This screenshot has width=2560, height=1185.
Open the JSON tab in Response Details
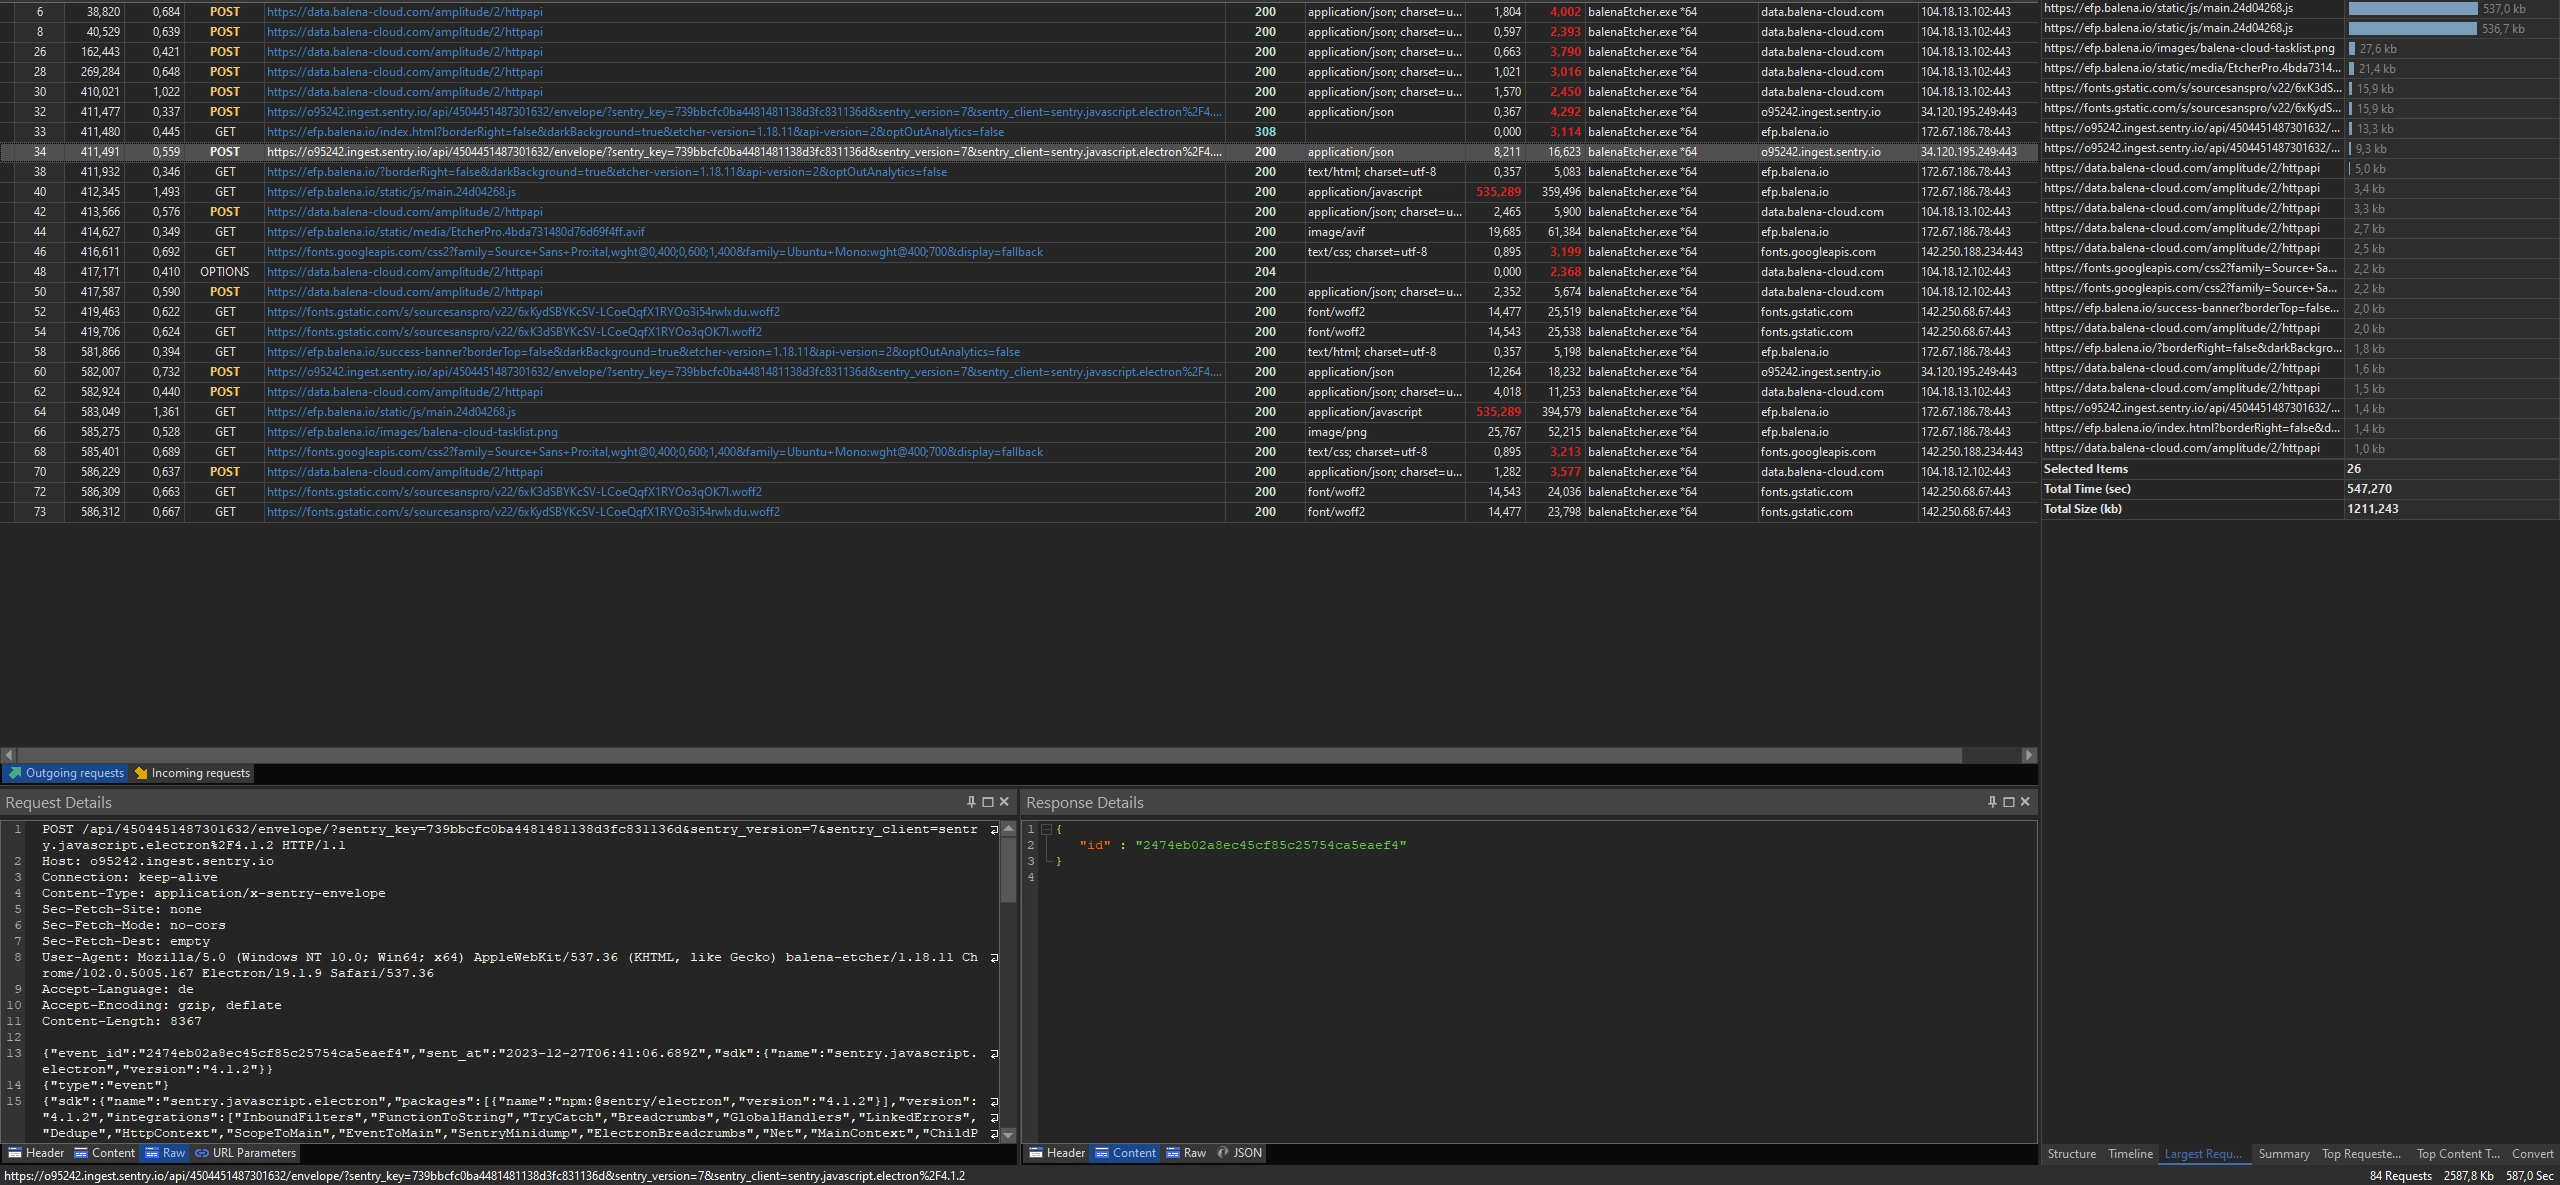1239,1153
